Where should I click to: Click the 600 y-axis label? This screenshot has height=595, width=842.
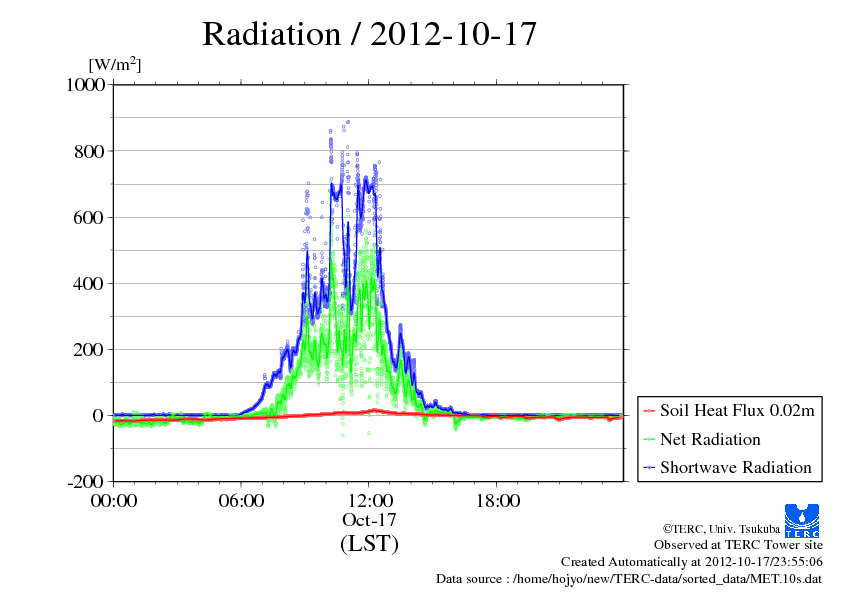tap(89, 217)
